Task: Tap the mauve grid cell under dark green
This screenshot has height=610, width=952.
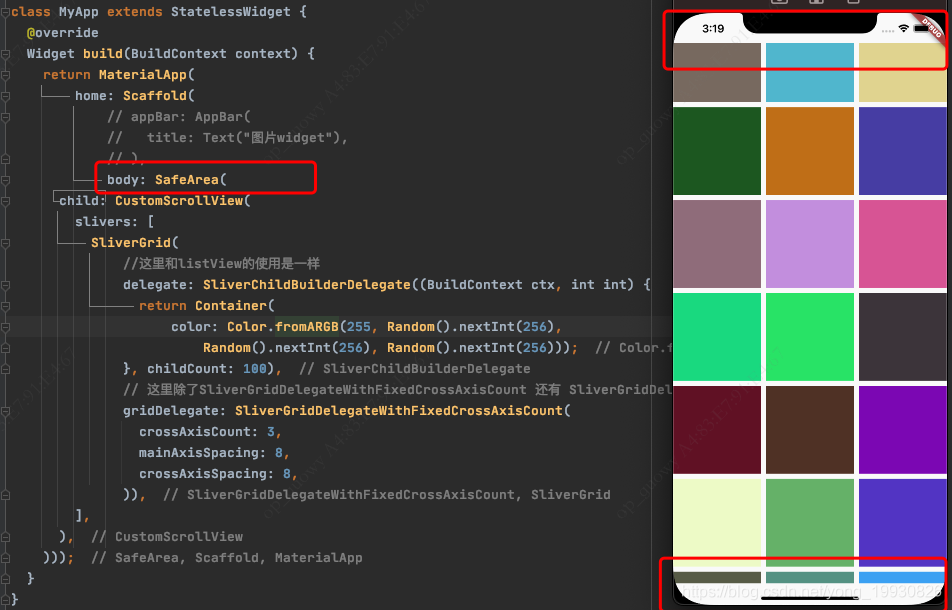Action: pos(717,244)
